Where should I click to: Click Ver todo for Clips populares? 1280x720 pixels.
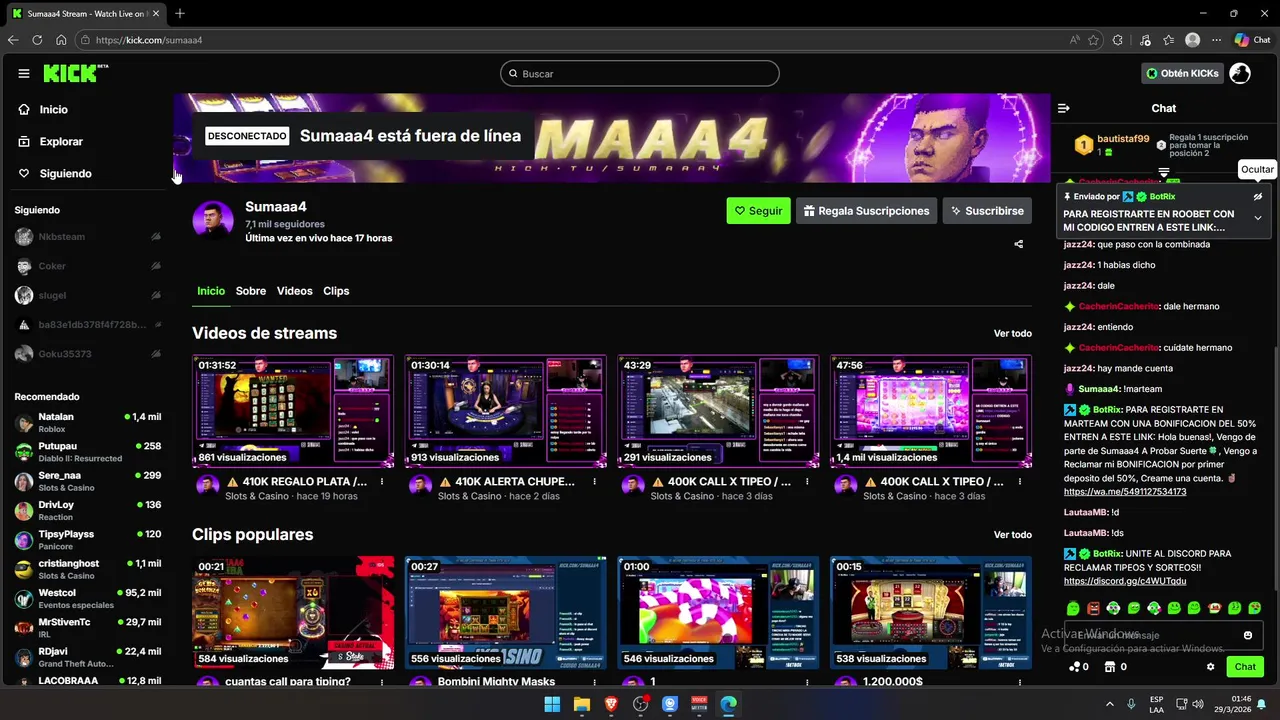(x=1012, y=535)
